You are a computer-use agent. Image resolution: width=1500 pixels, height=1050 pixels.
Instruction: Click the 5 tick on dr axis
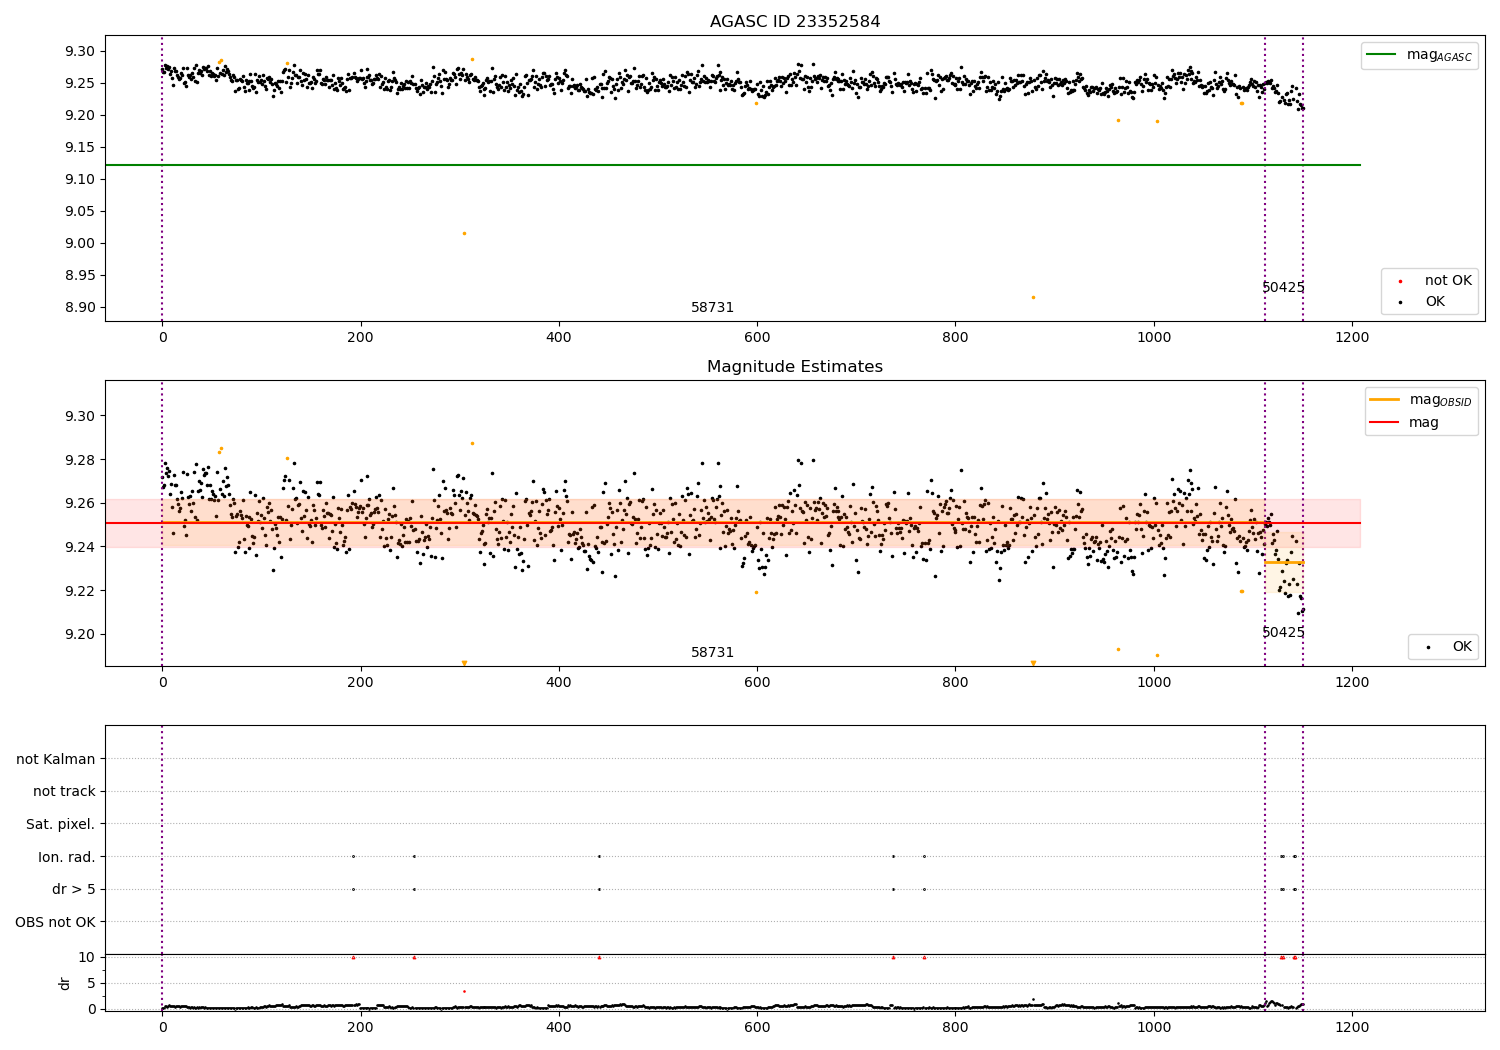coord(91,984)
